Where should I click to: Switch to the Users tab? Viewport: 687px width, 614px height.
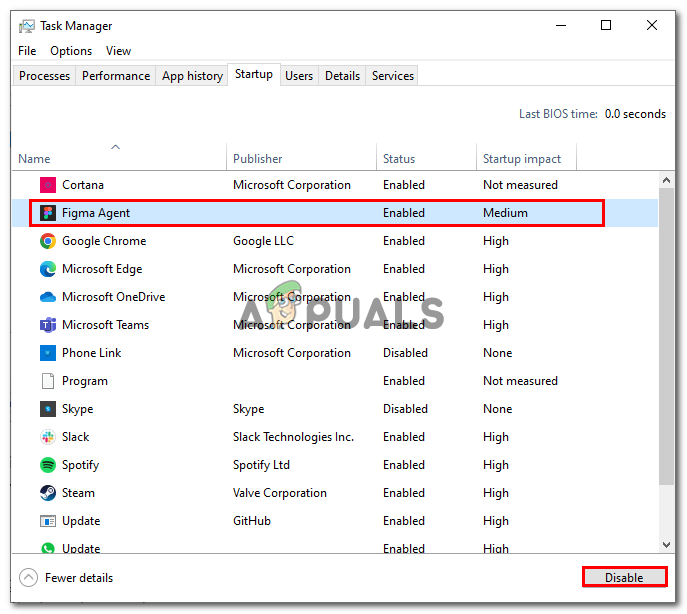[x=299, y=76]
